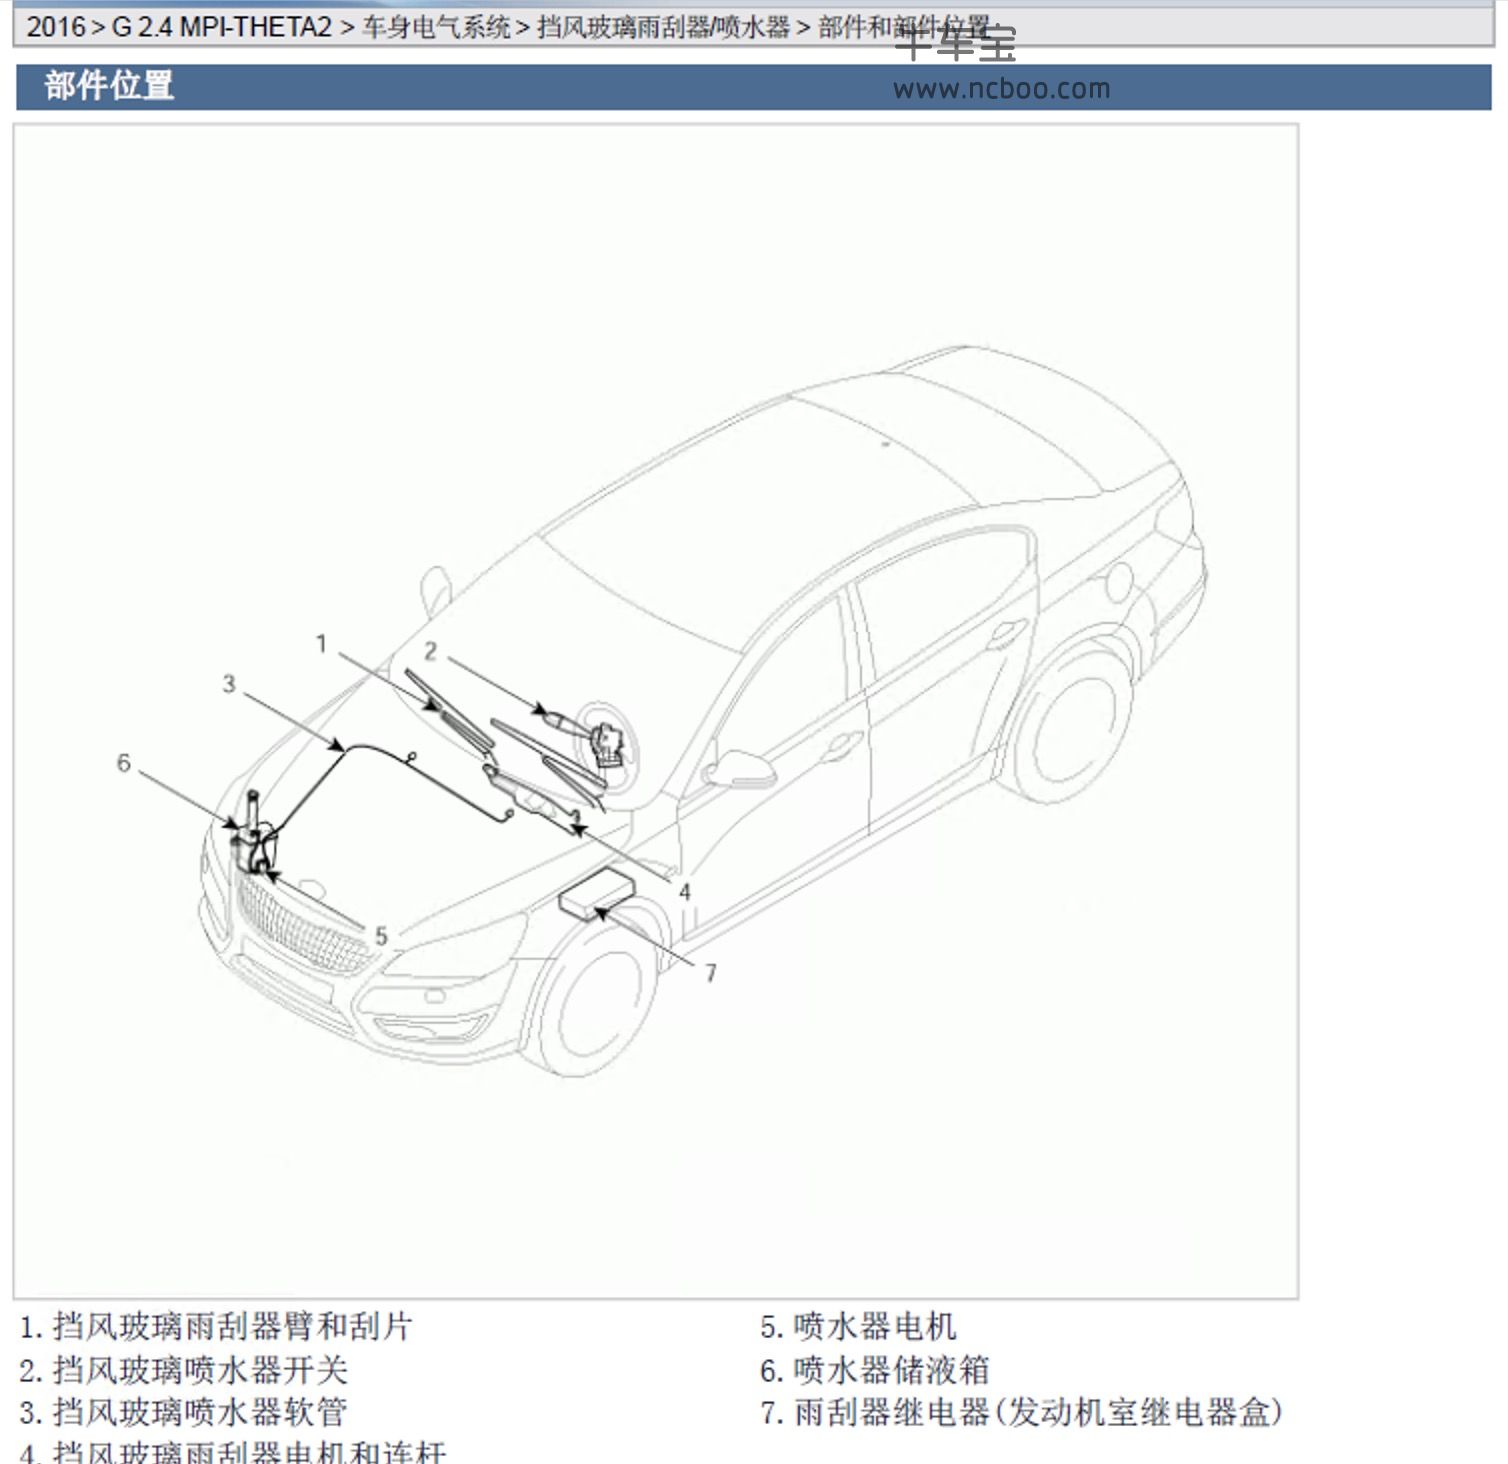Click the breadcrumb segment '挡风玻璃雨刮器/喷水器'

pyautogui.click(x=663, y=27)
